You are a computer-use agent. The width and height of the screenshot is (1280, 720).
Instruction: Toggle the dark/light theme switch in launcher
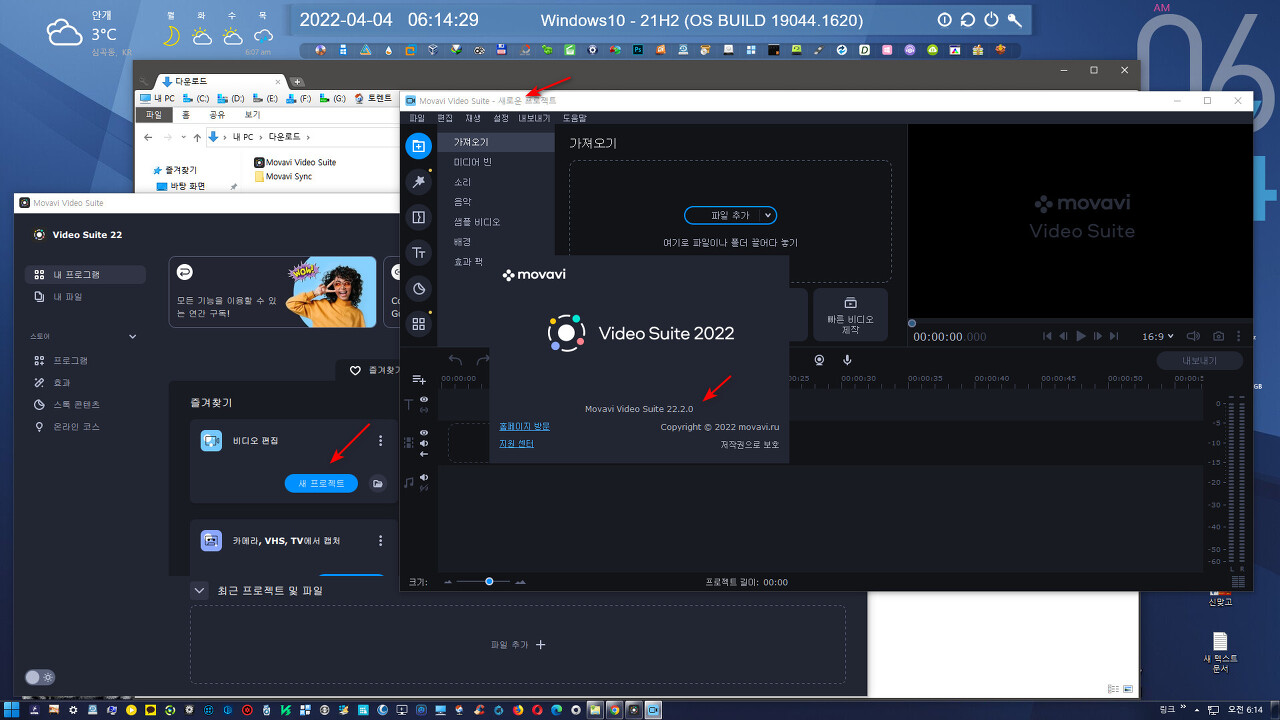[40, 677]
